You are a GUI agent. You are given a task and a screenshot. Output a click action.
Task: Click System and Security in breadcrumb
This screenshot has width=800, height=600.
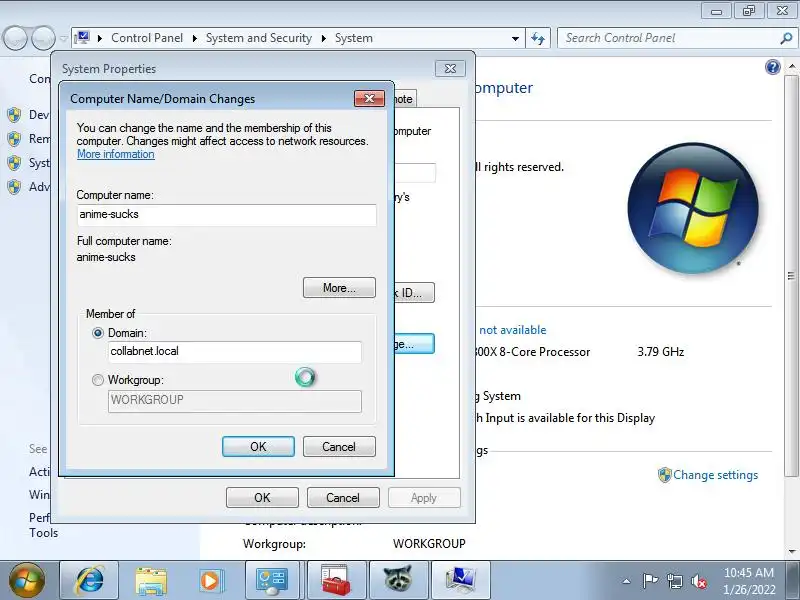pos(259,38)
